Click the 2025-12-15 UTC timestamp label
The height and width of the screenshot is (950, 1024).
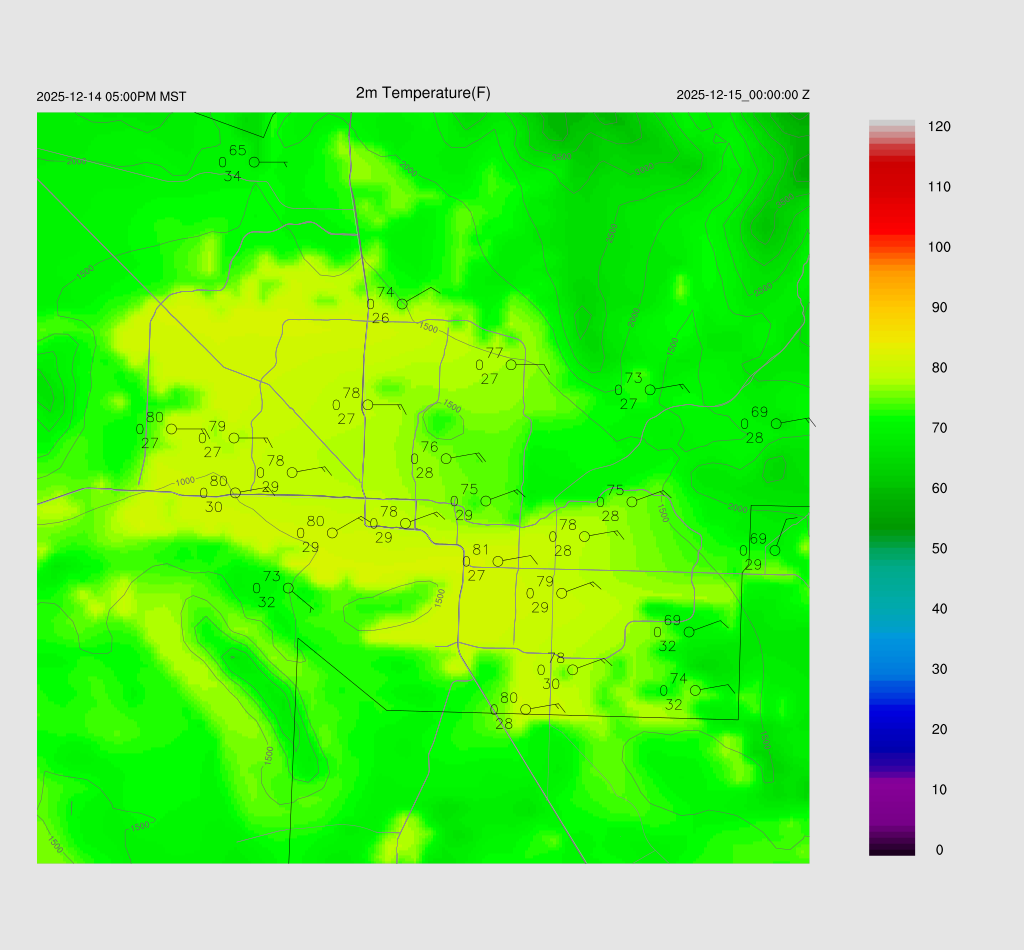[743, 95]
